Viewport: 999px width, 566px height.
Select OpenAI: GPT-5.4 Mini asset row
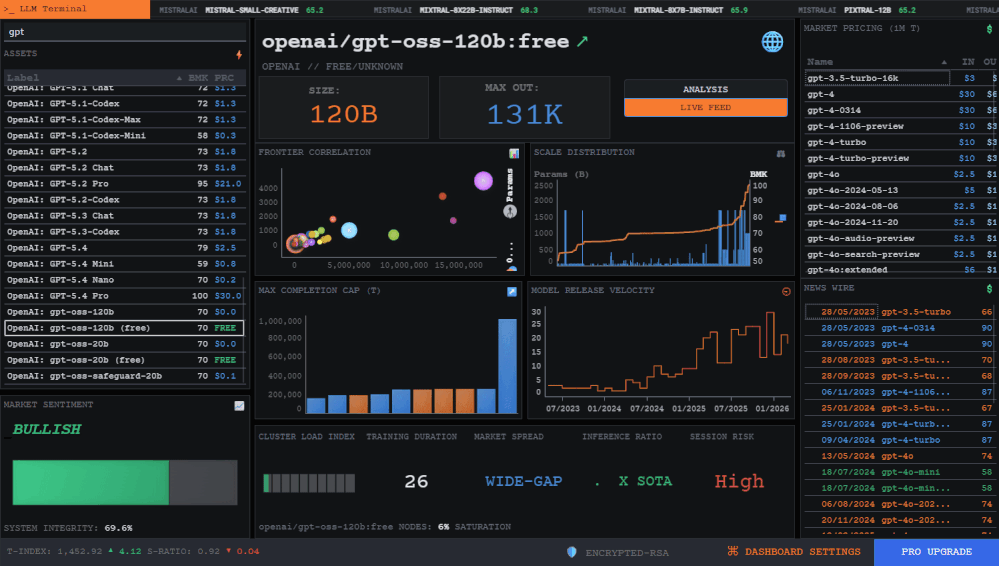(124, 264)
